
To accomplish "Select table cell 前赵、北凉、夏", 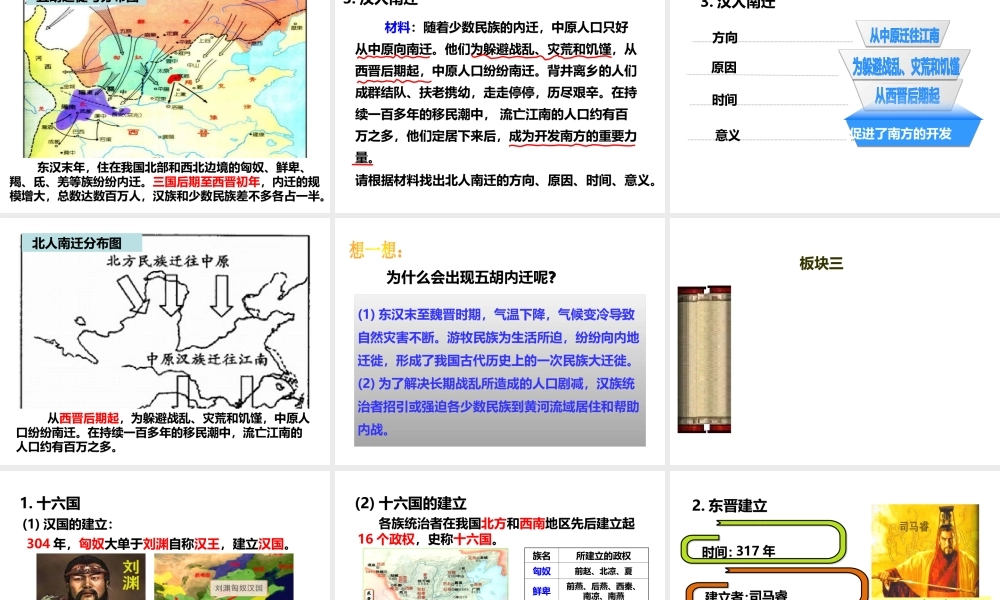I will point(603,571).
